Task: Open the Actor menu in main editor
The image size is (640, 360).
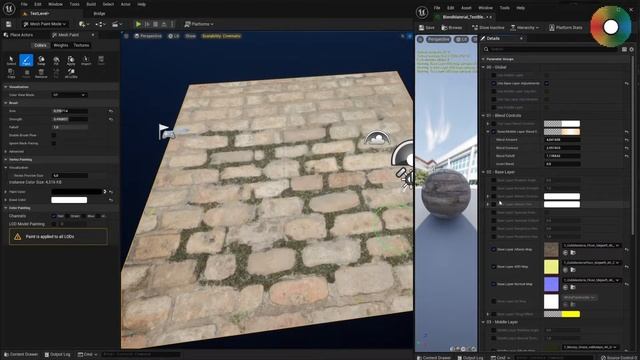Action: click(x=125, y=4)
